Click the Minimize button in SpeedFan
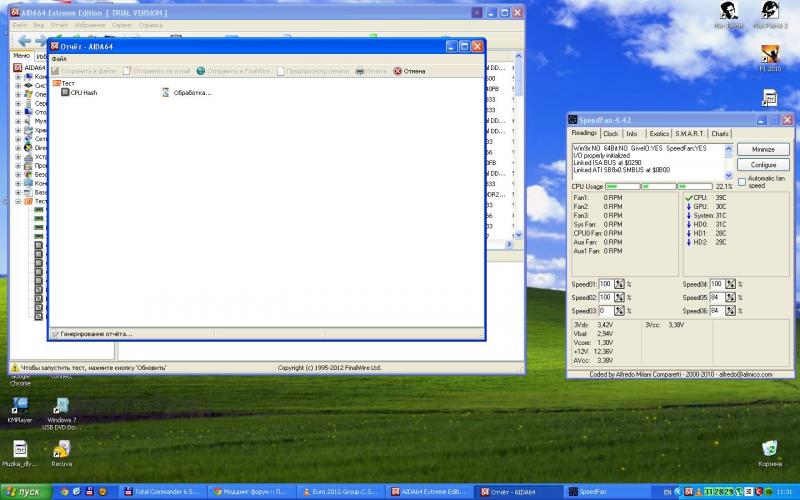This screenshot has height=500, width=800. [x=763, y=149]
